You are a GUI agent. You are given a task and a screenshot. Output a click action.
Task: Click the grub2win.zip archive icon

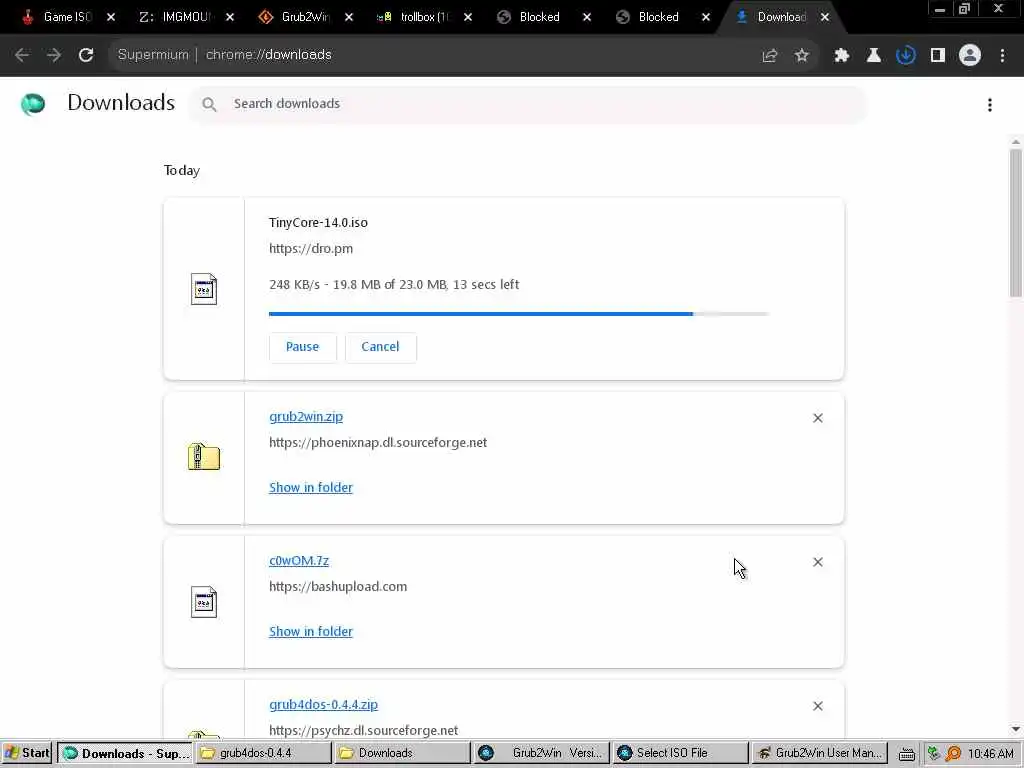[204, 456]
